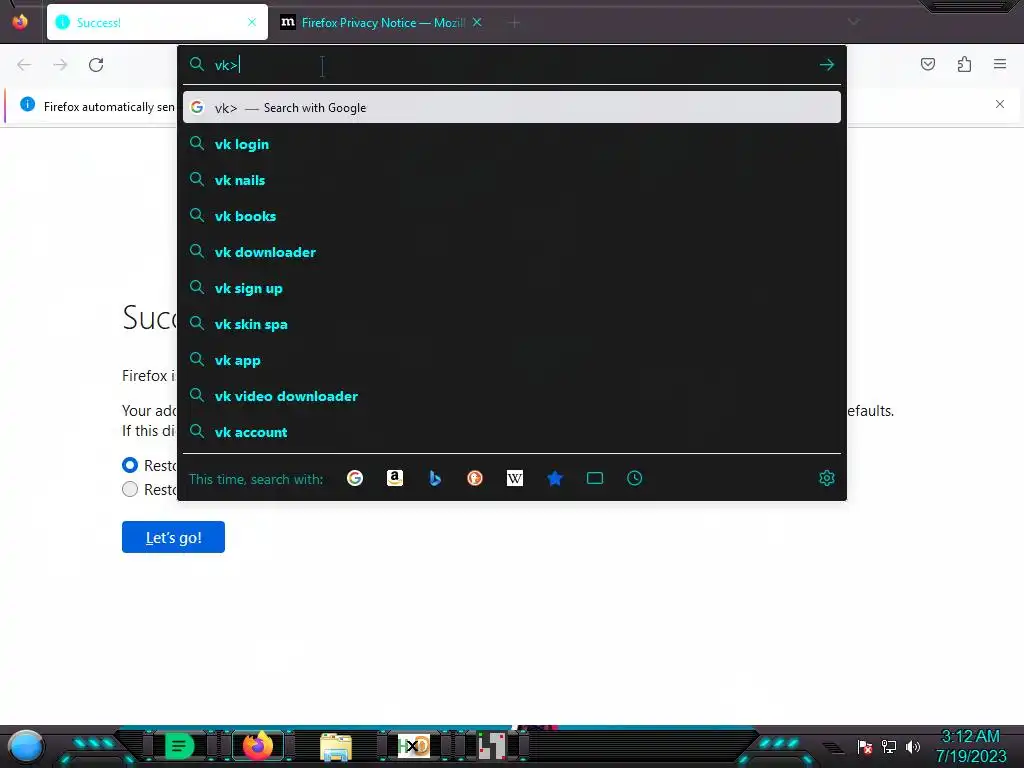Pick the 'vk skin spa' suggestion

[x=511, y=324]
